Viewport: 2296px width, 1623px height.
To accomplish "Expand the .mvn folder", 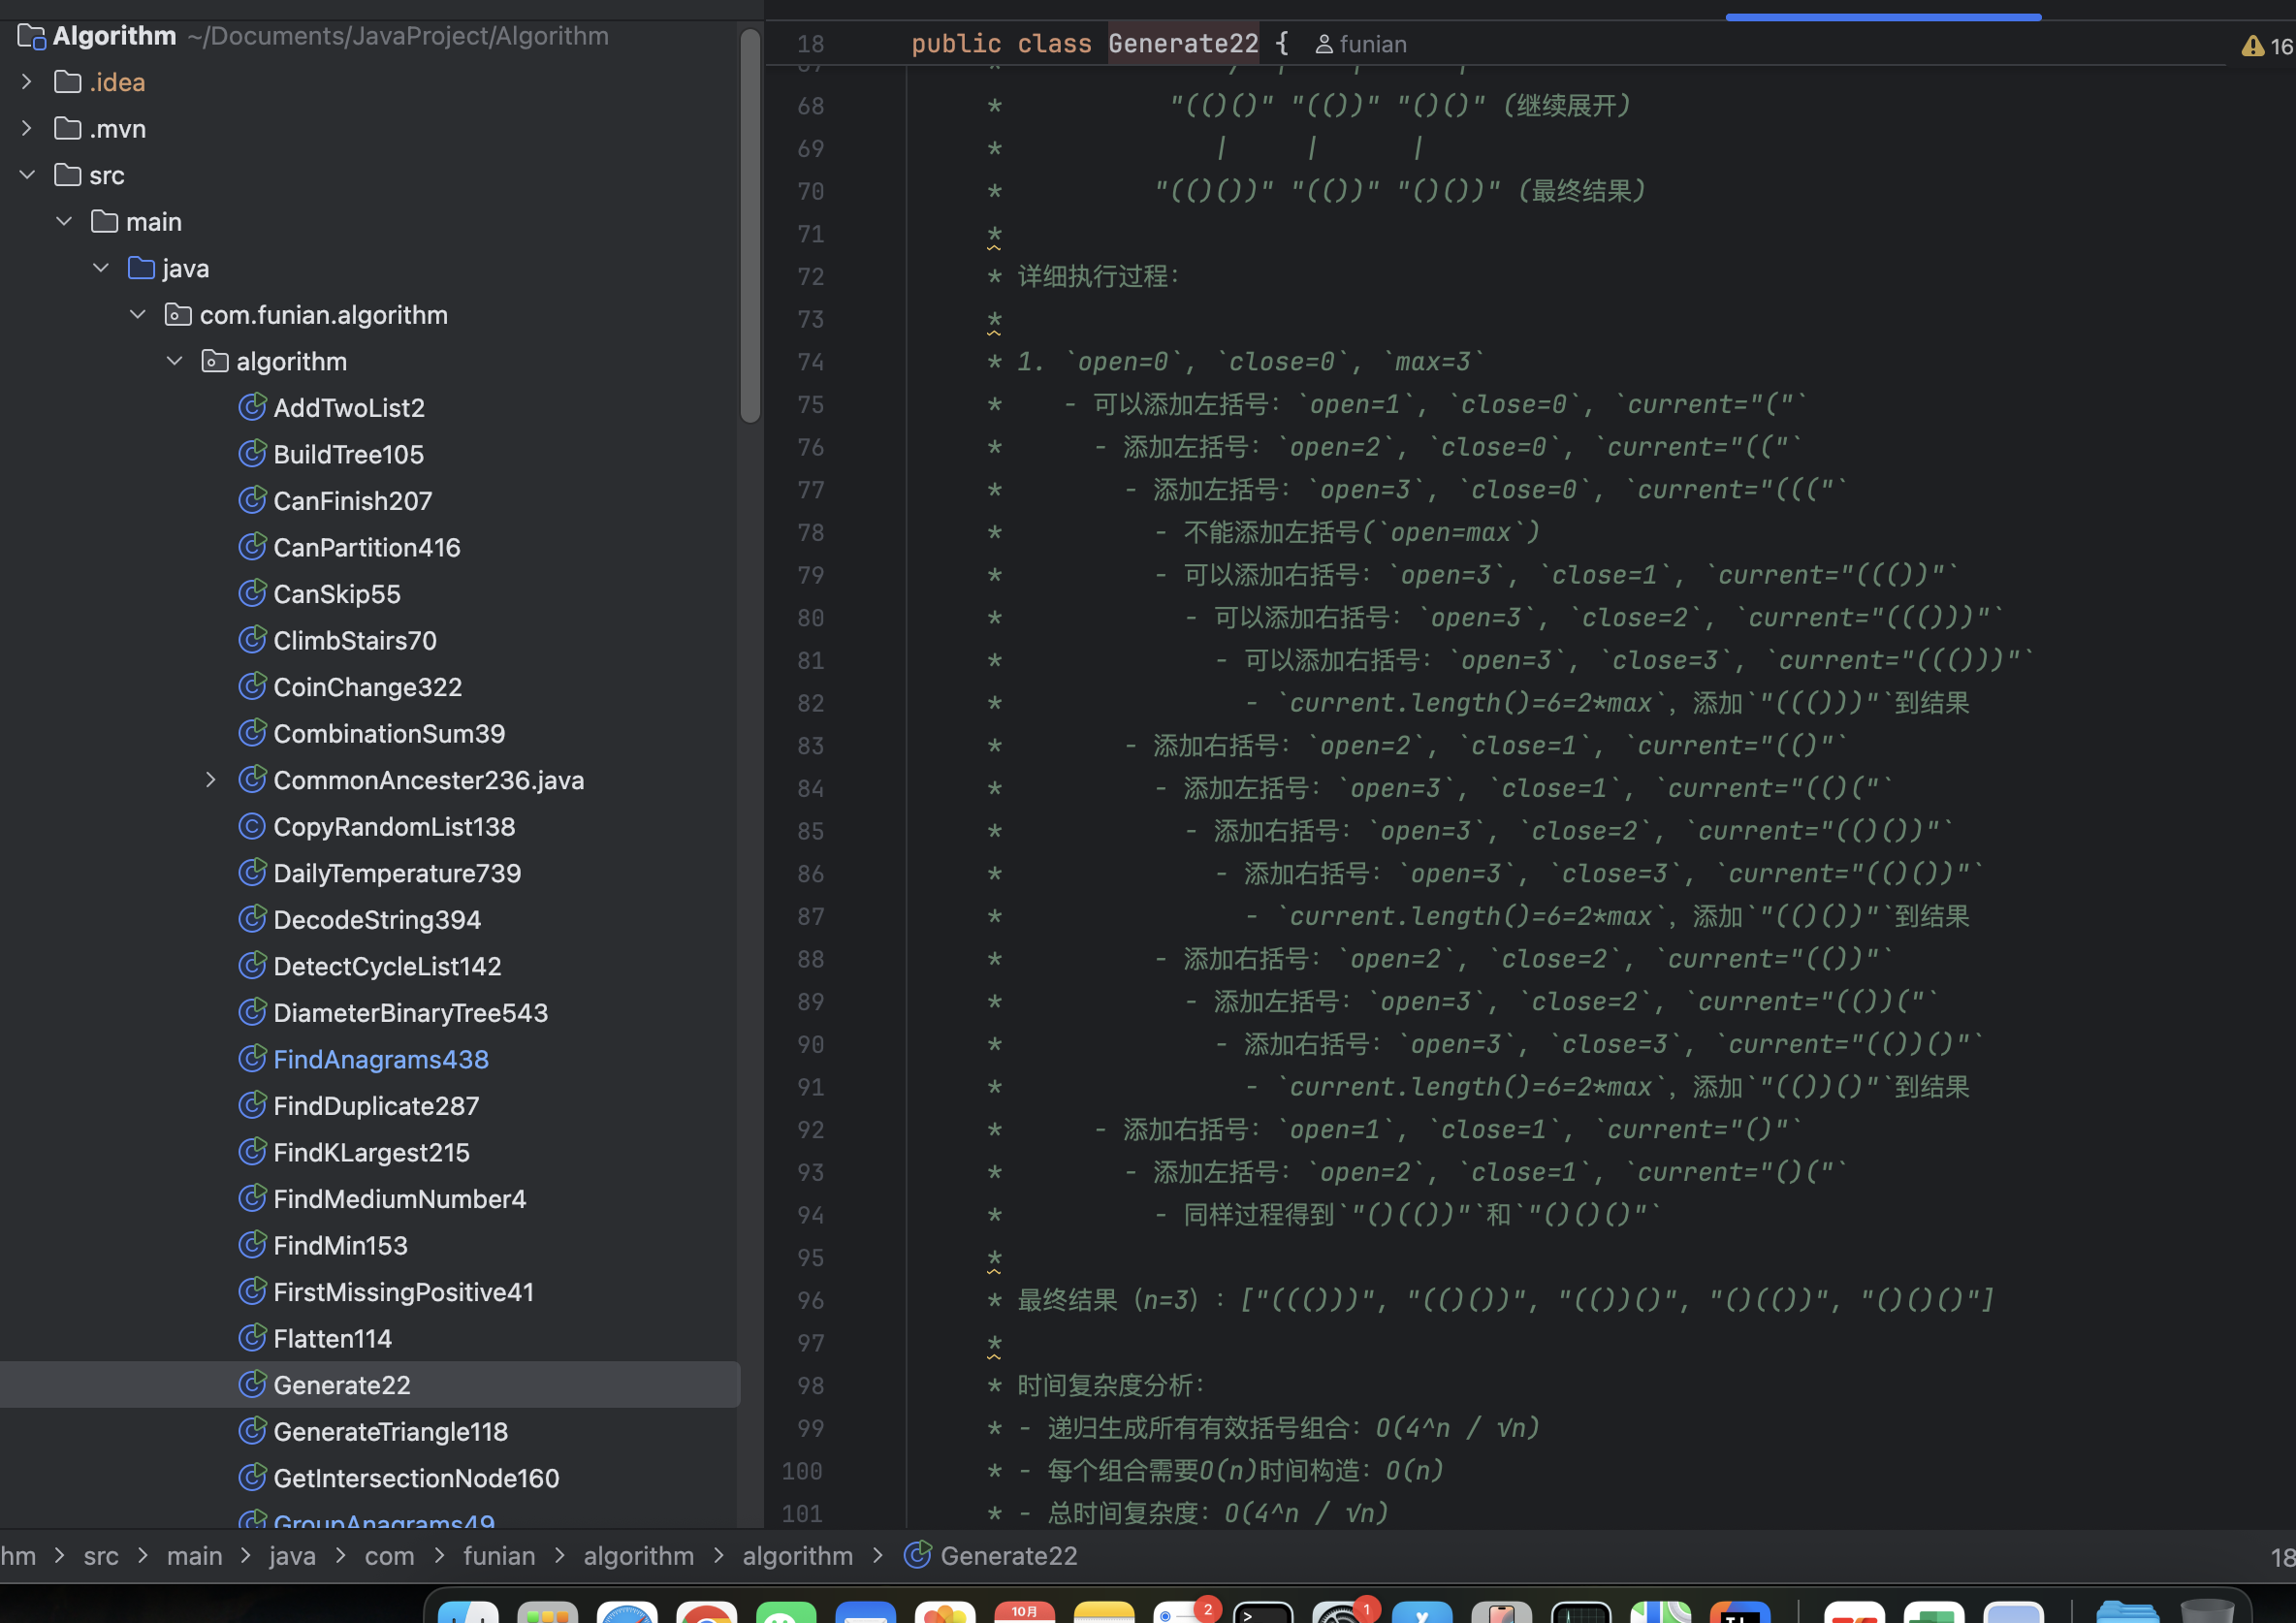I will click(27, 128).
